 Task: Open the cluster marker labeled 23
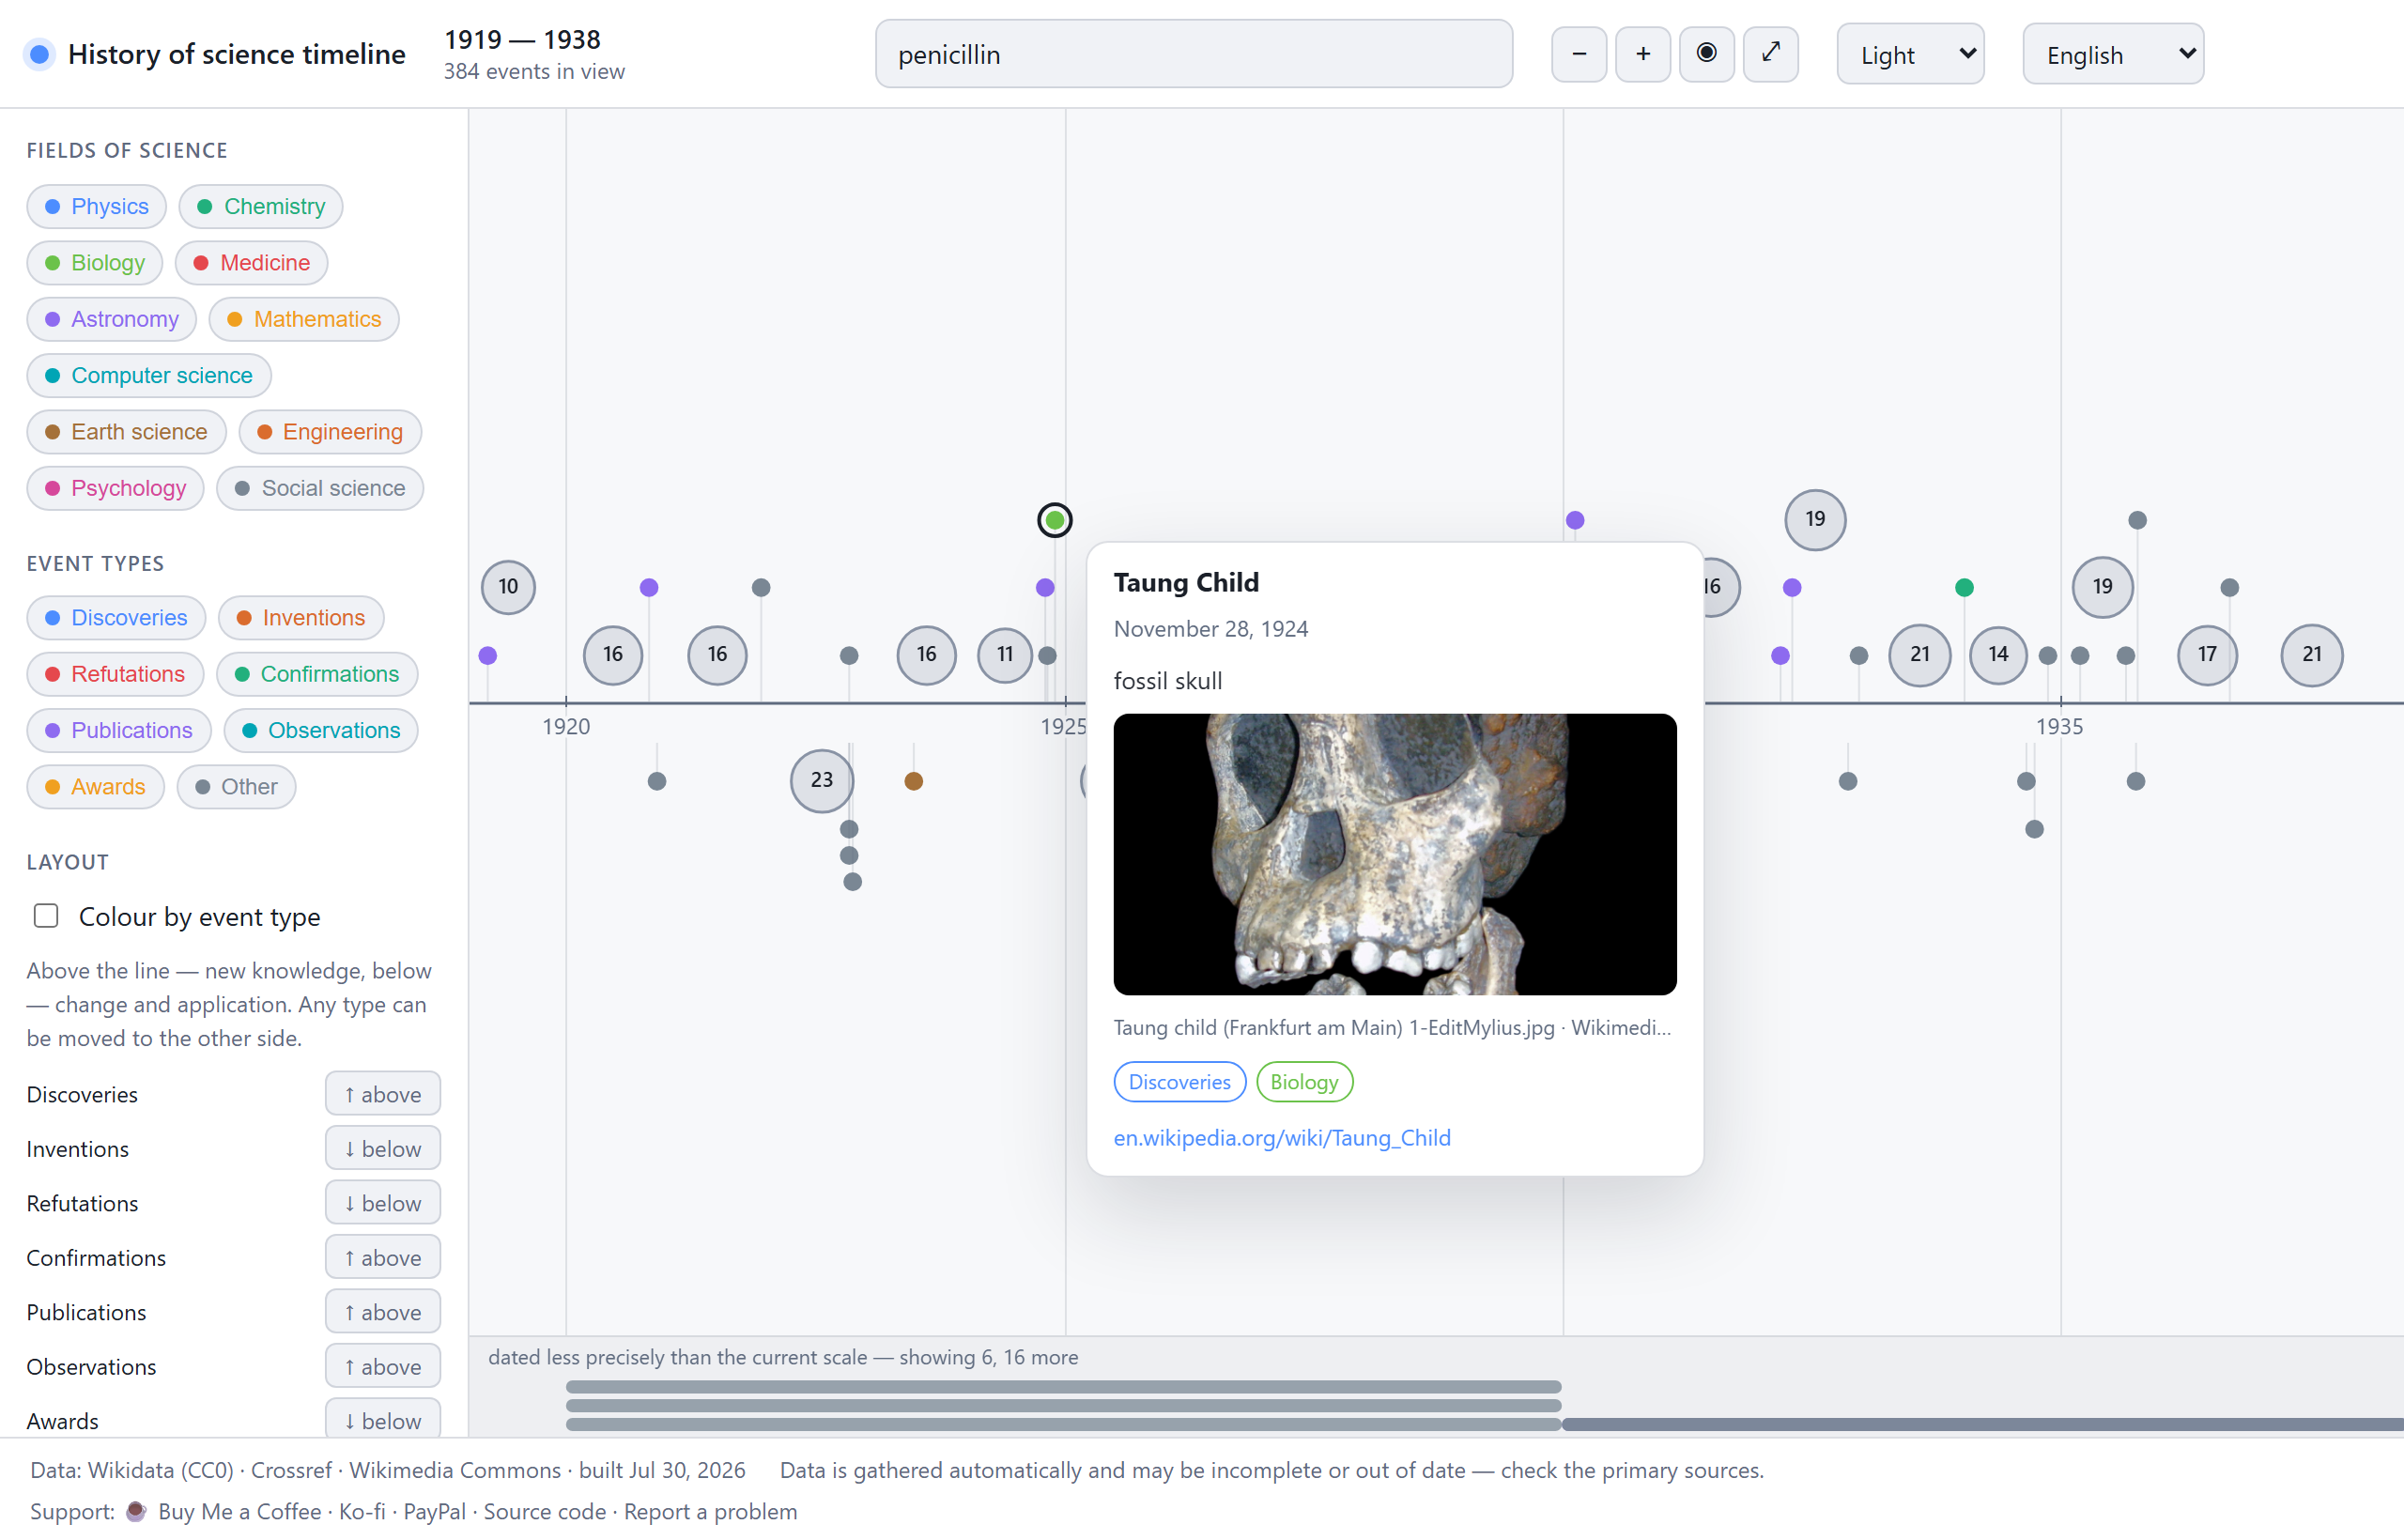pos(822,780)
